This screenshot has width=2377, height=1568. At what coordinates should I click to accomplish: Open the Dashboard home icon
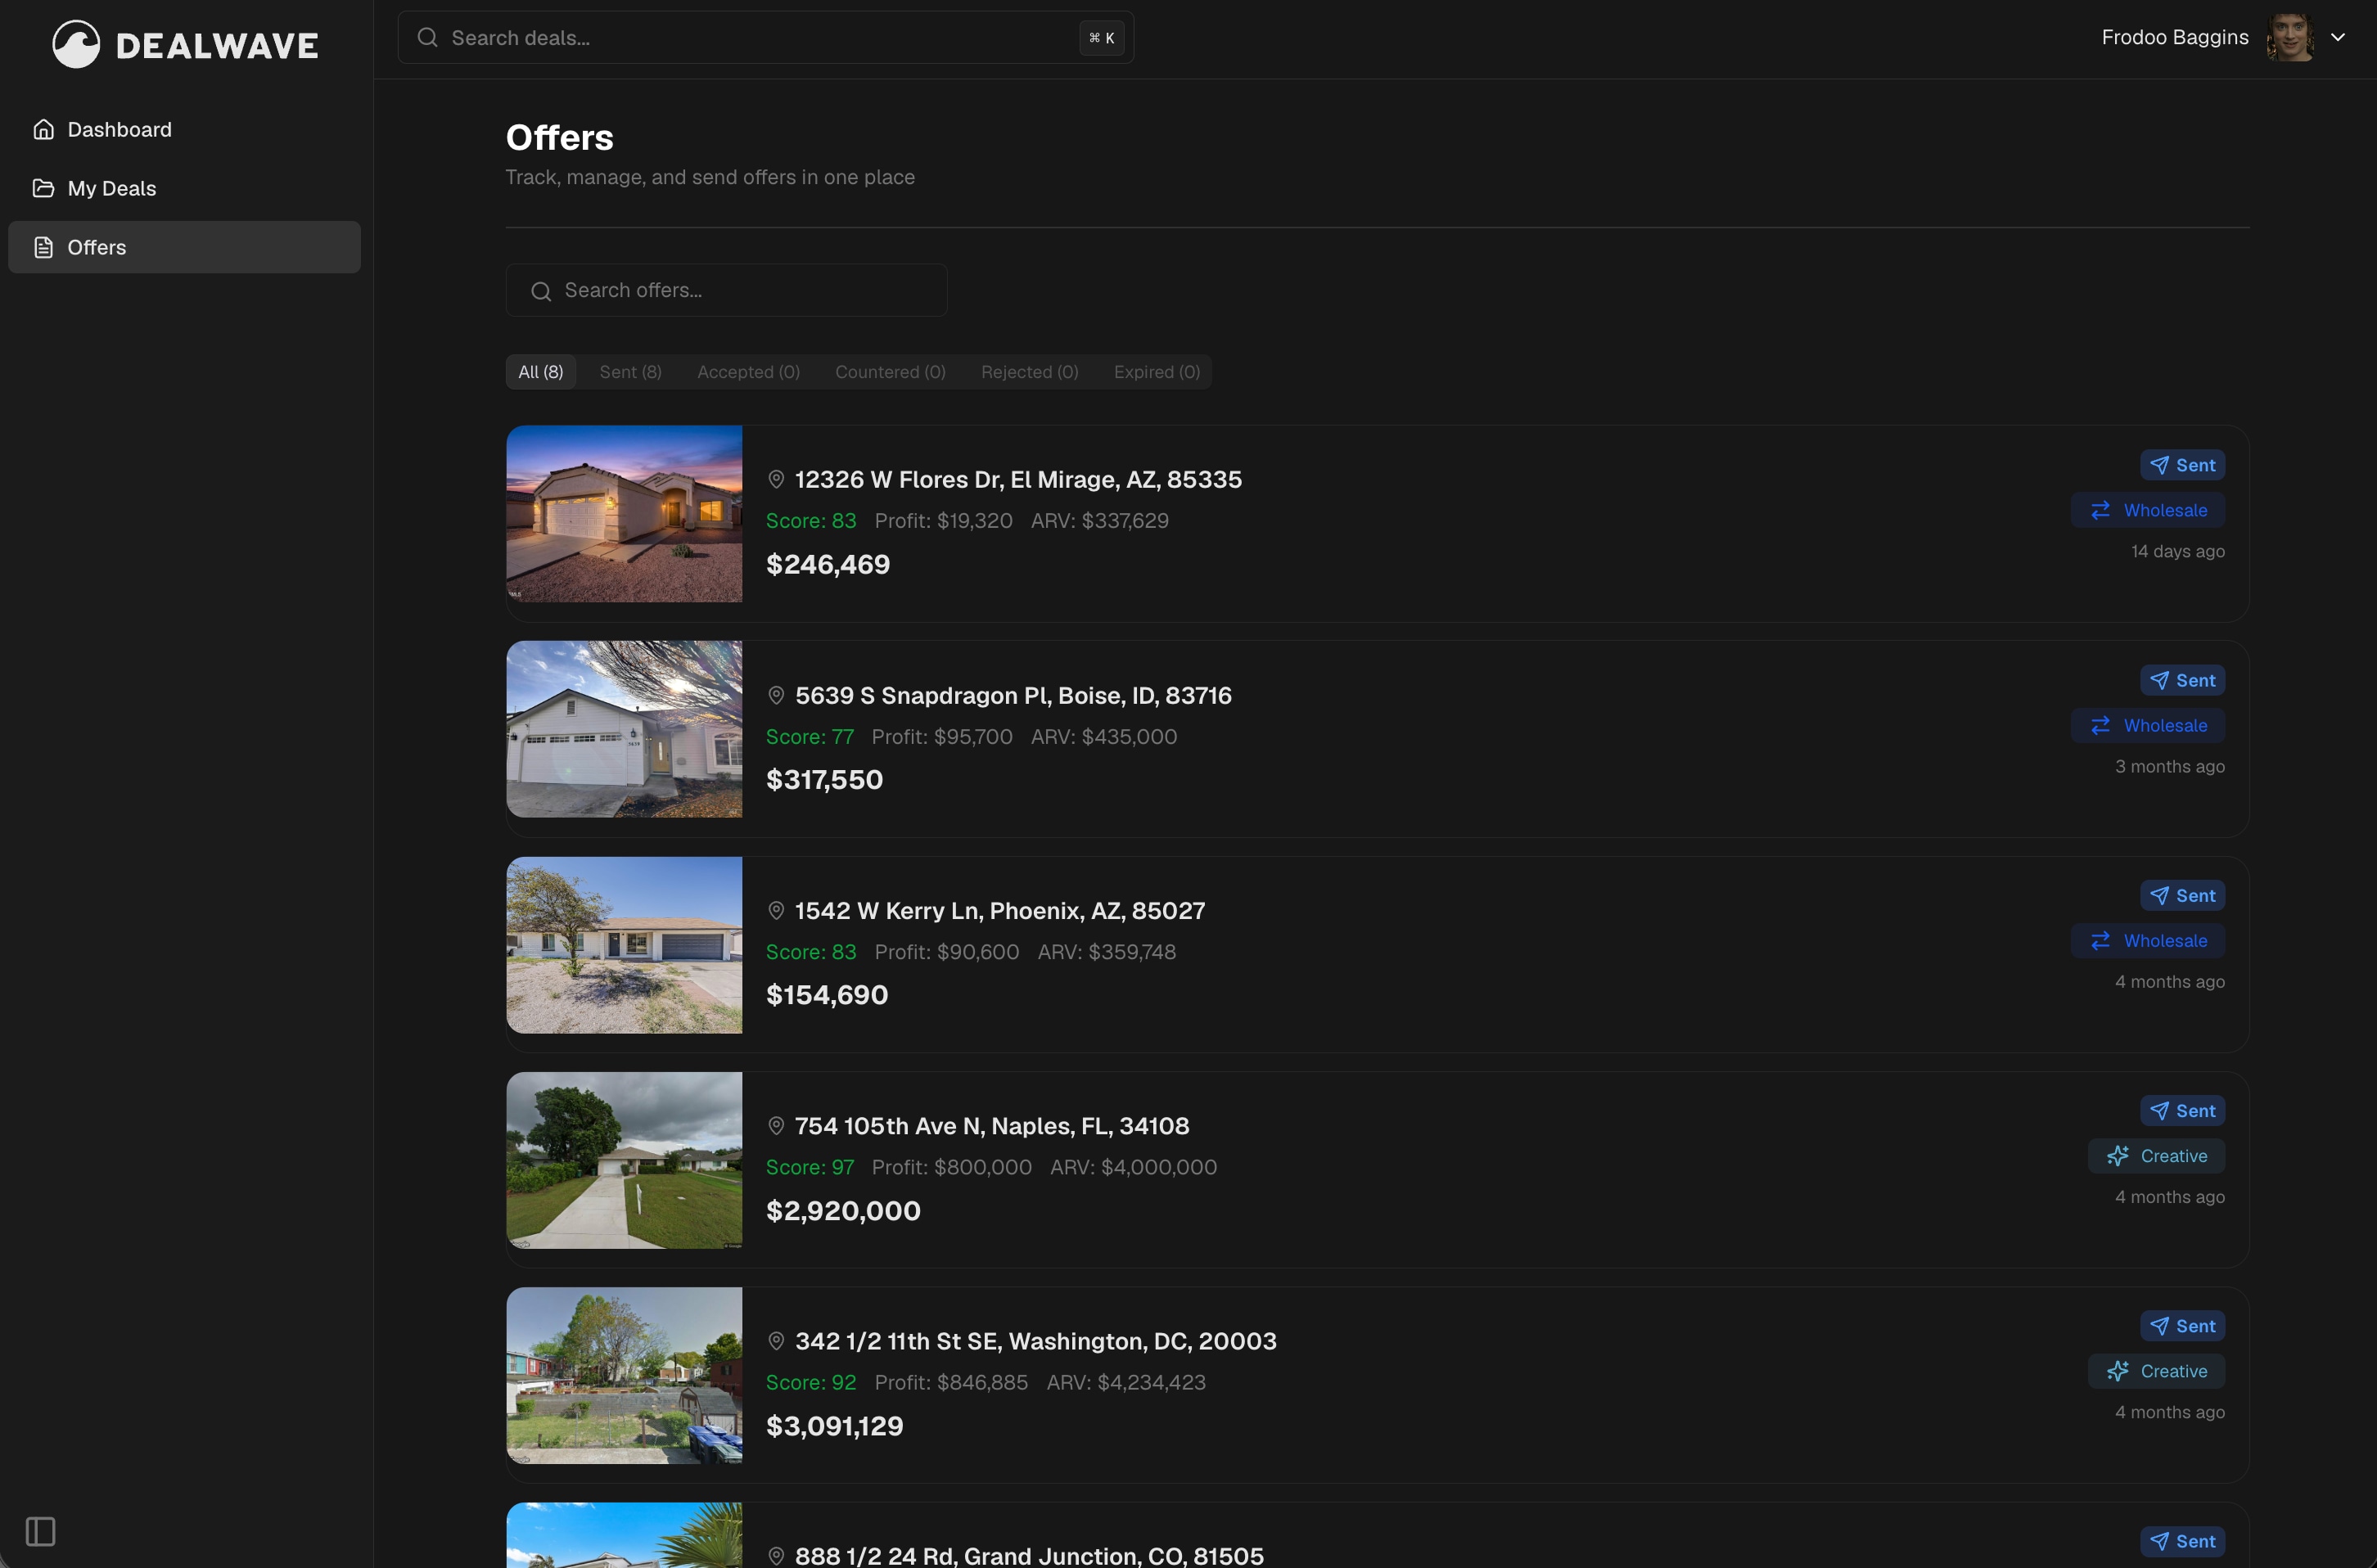pos(43,129)
